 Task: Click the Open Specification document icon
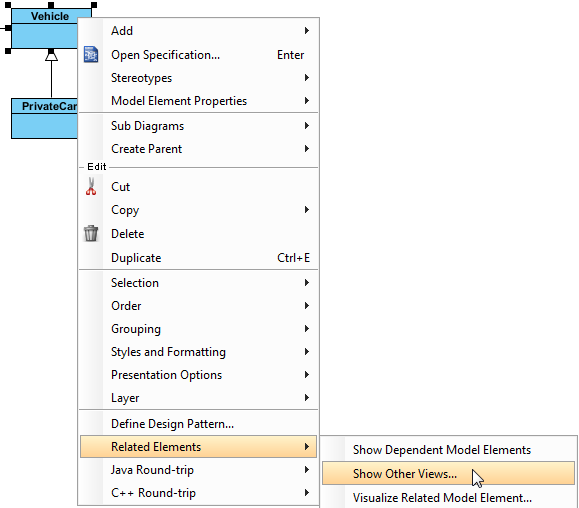(x=91, y=55)
